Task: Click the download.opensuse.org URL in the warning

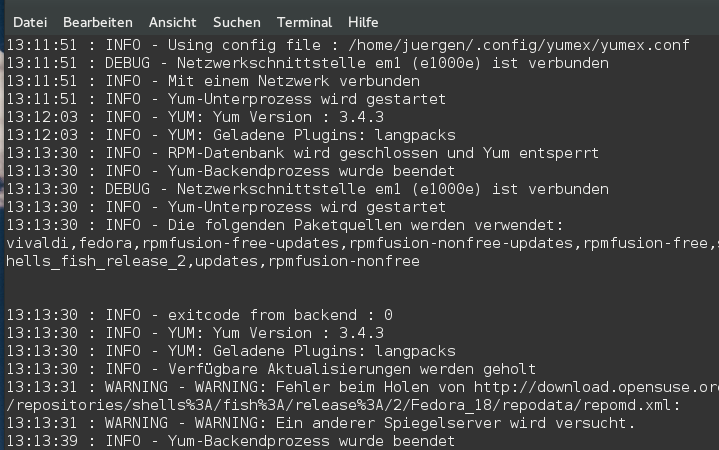Action: pyautogui.click(x=596, y=387)
